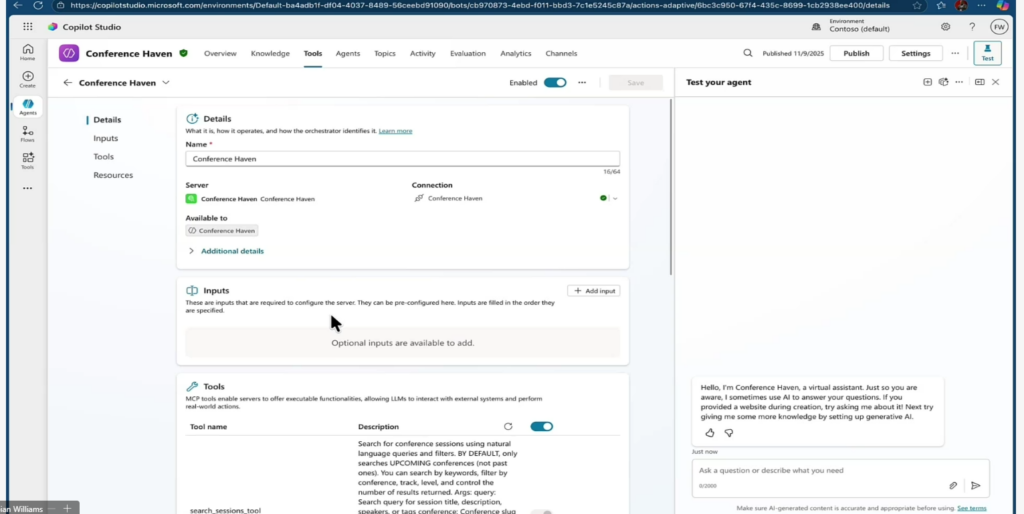Screen dimensions: 1024x514
Task: Click the Test agent button
Action: pyautogui.click(x=987, y=53)
